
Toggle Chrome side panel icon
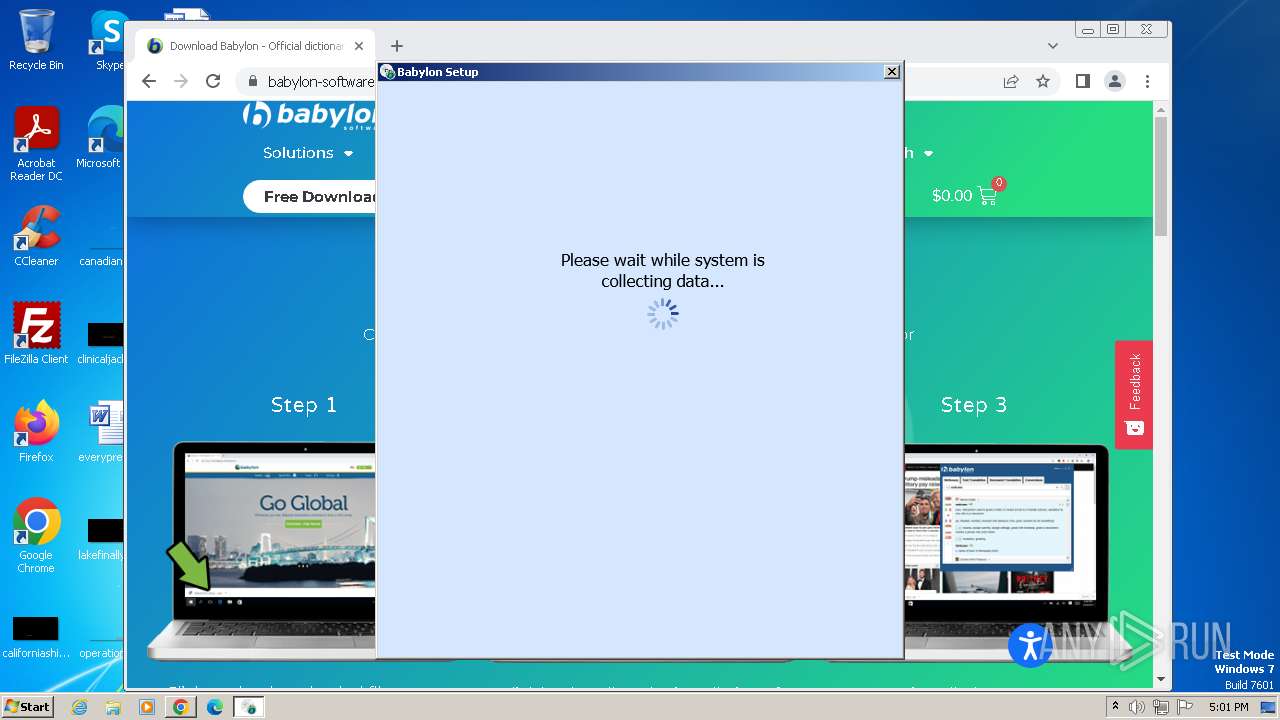[1083, 81]
